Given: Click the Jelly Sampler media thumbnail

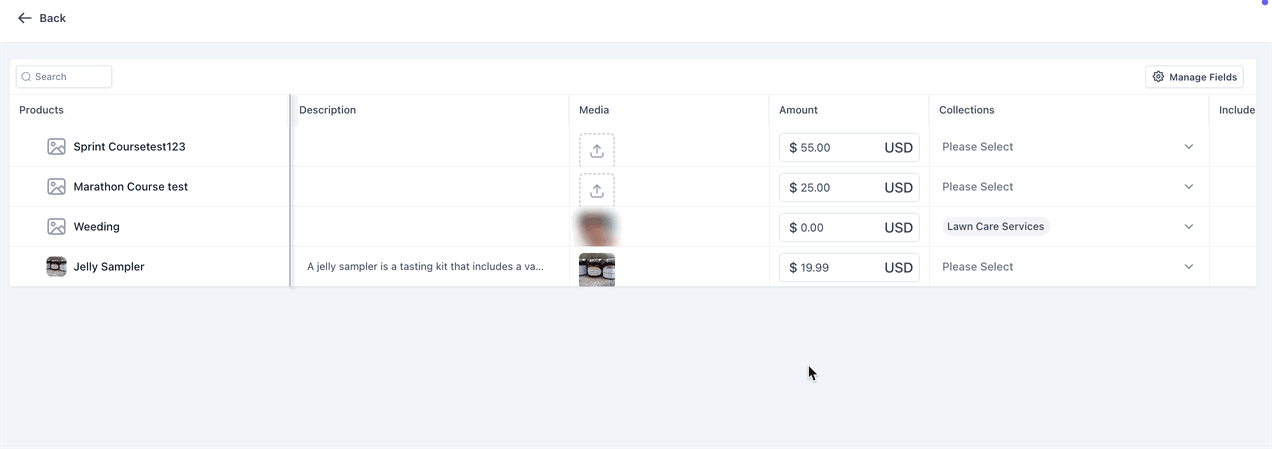Looking at the screenshot, I should pos(597,269).
